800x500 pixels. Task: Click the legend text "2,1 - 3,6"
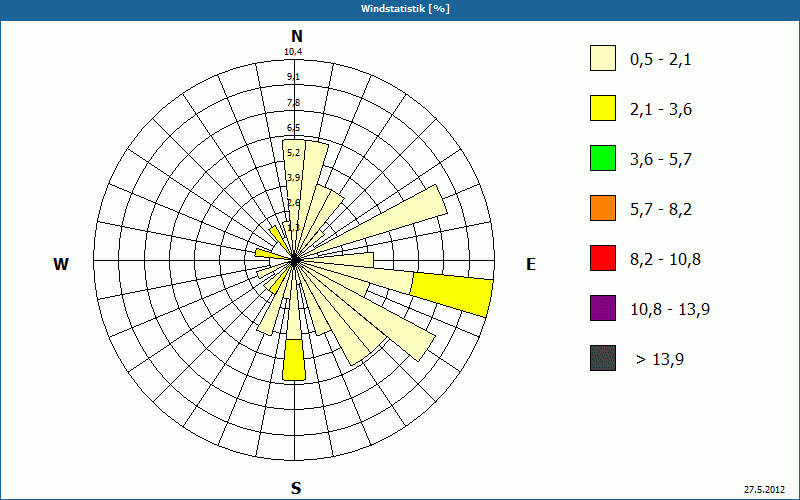coord(661,110)
